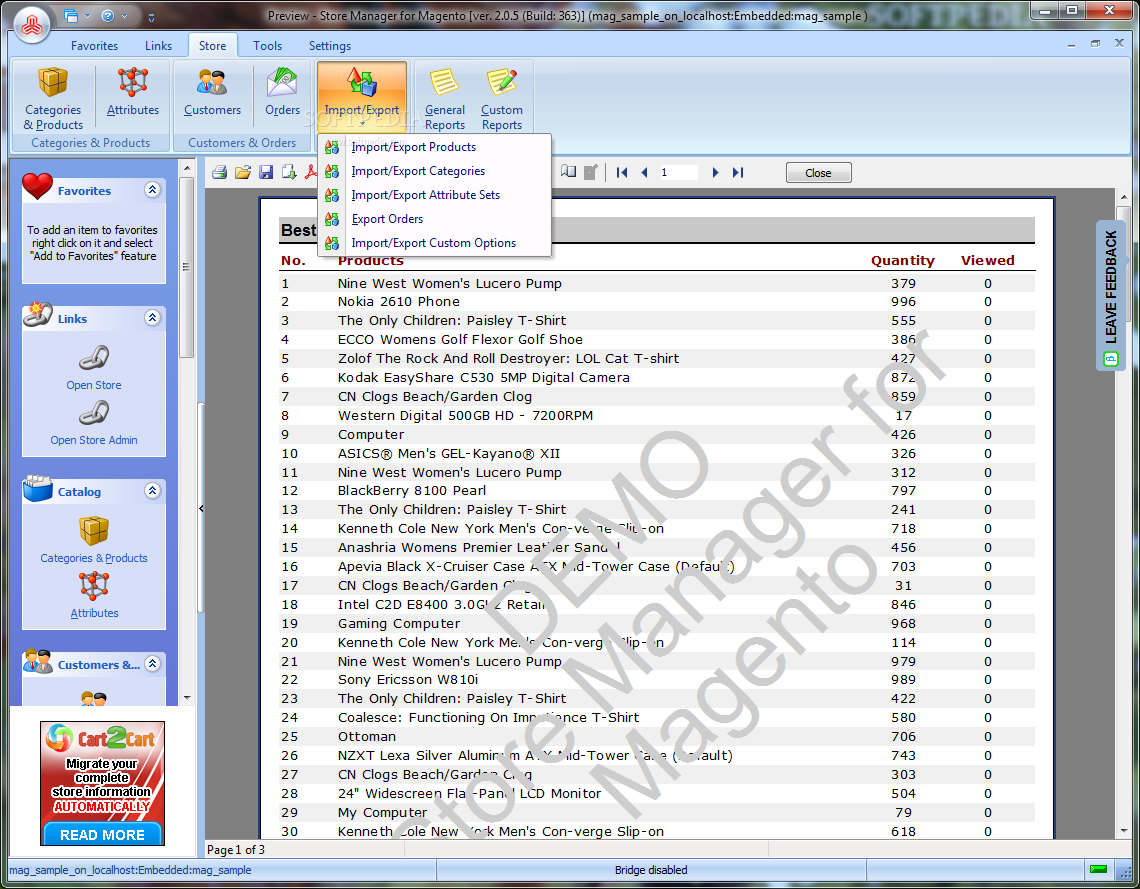
Task: Click the windows icon in quick access toolbar
Action: [x=71, y=16]
